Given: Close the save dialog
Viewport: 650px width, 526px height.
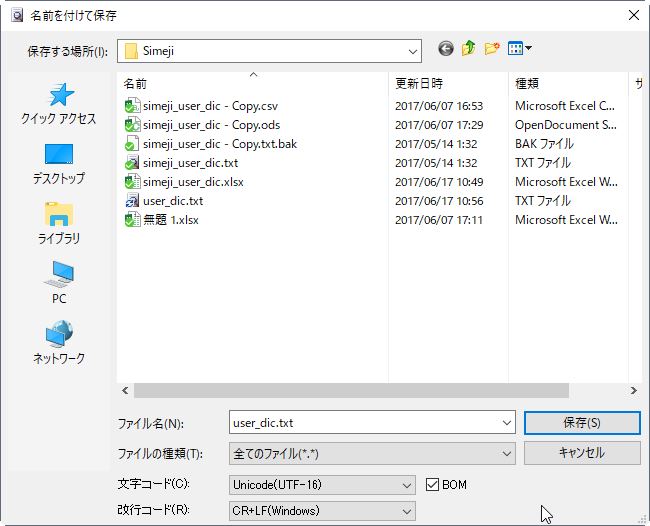Looking at the screenshot, I should click(634, 16).
